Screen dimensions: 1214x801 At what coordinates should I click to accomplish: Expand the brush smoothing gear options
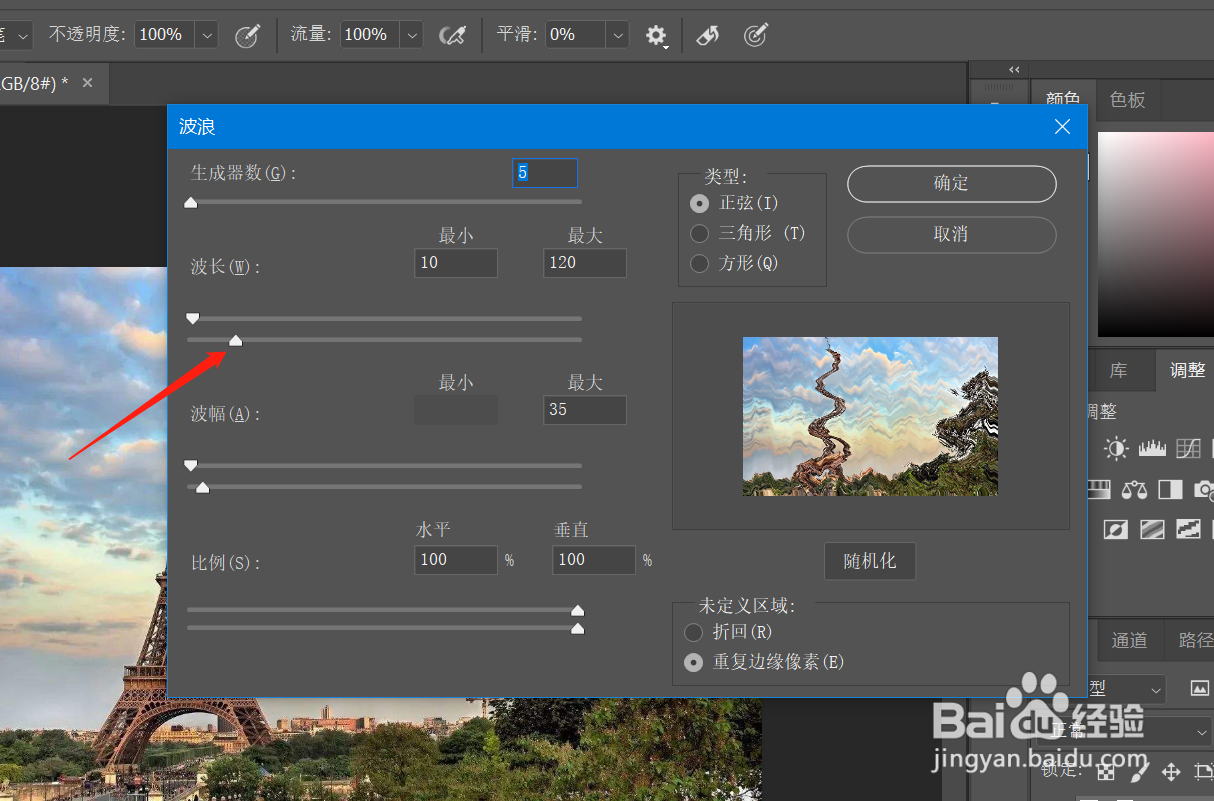point(656,34)
